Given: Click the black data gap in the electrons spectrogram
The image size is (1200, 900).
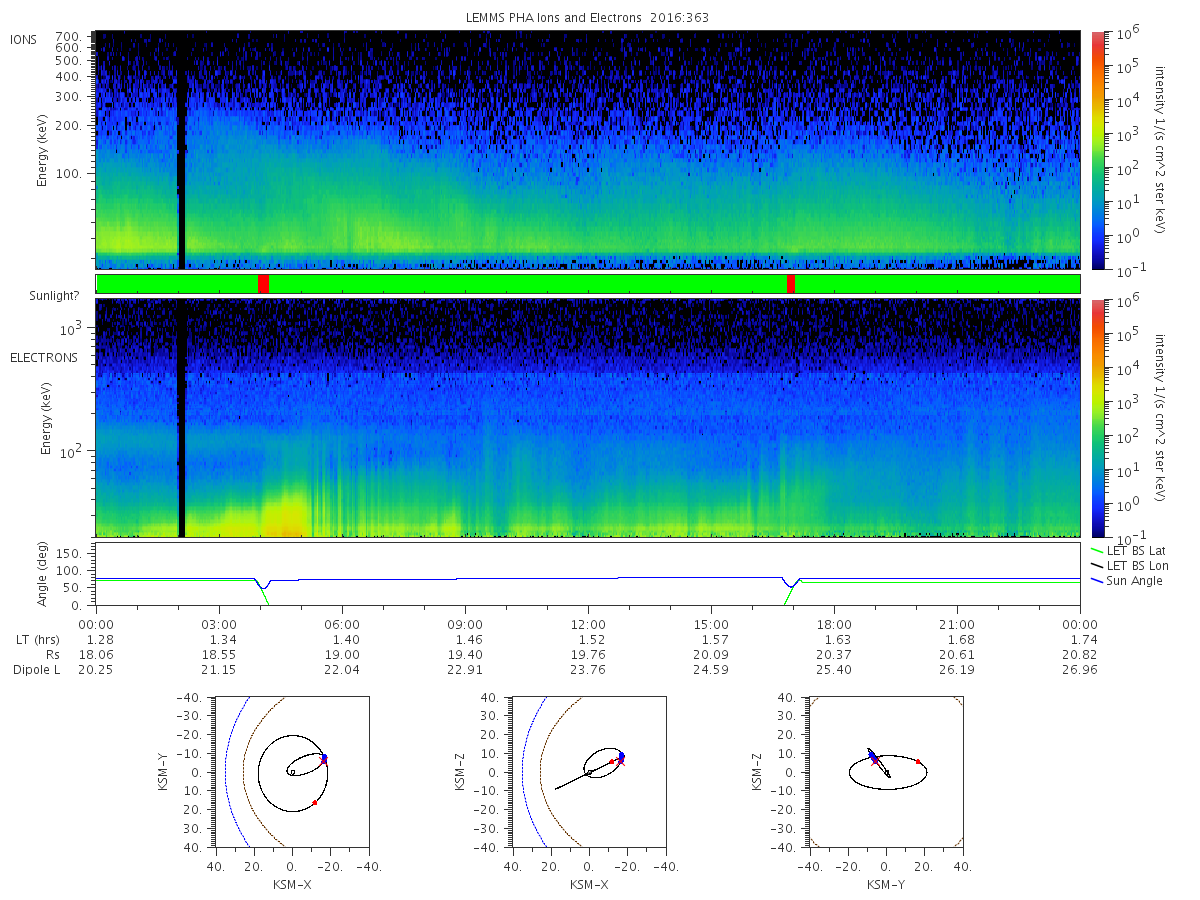Looking at the screenshot, I should (182, 417).
